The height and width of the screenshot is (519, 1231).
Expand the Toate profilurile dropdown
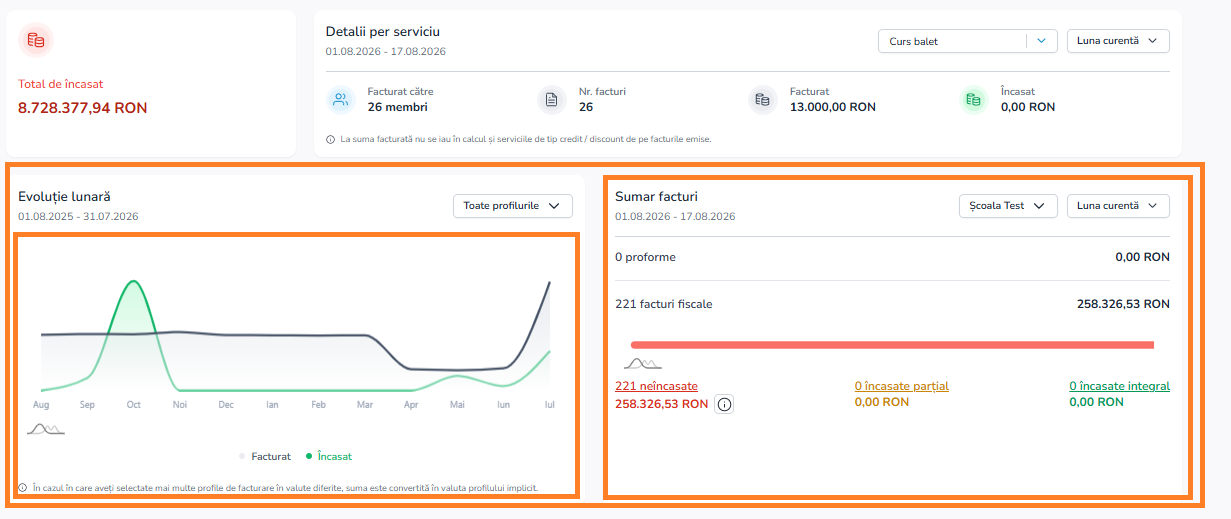point(513,206)
